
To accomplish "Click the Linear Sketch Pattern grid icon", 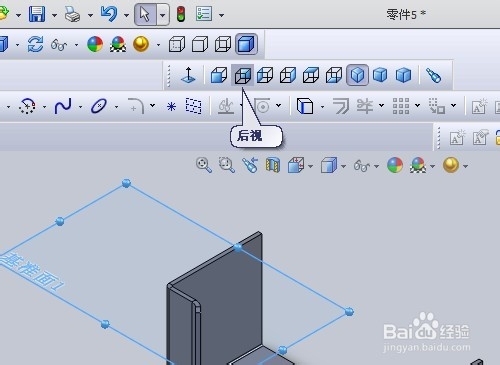I will tap(401, 106).
